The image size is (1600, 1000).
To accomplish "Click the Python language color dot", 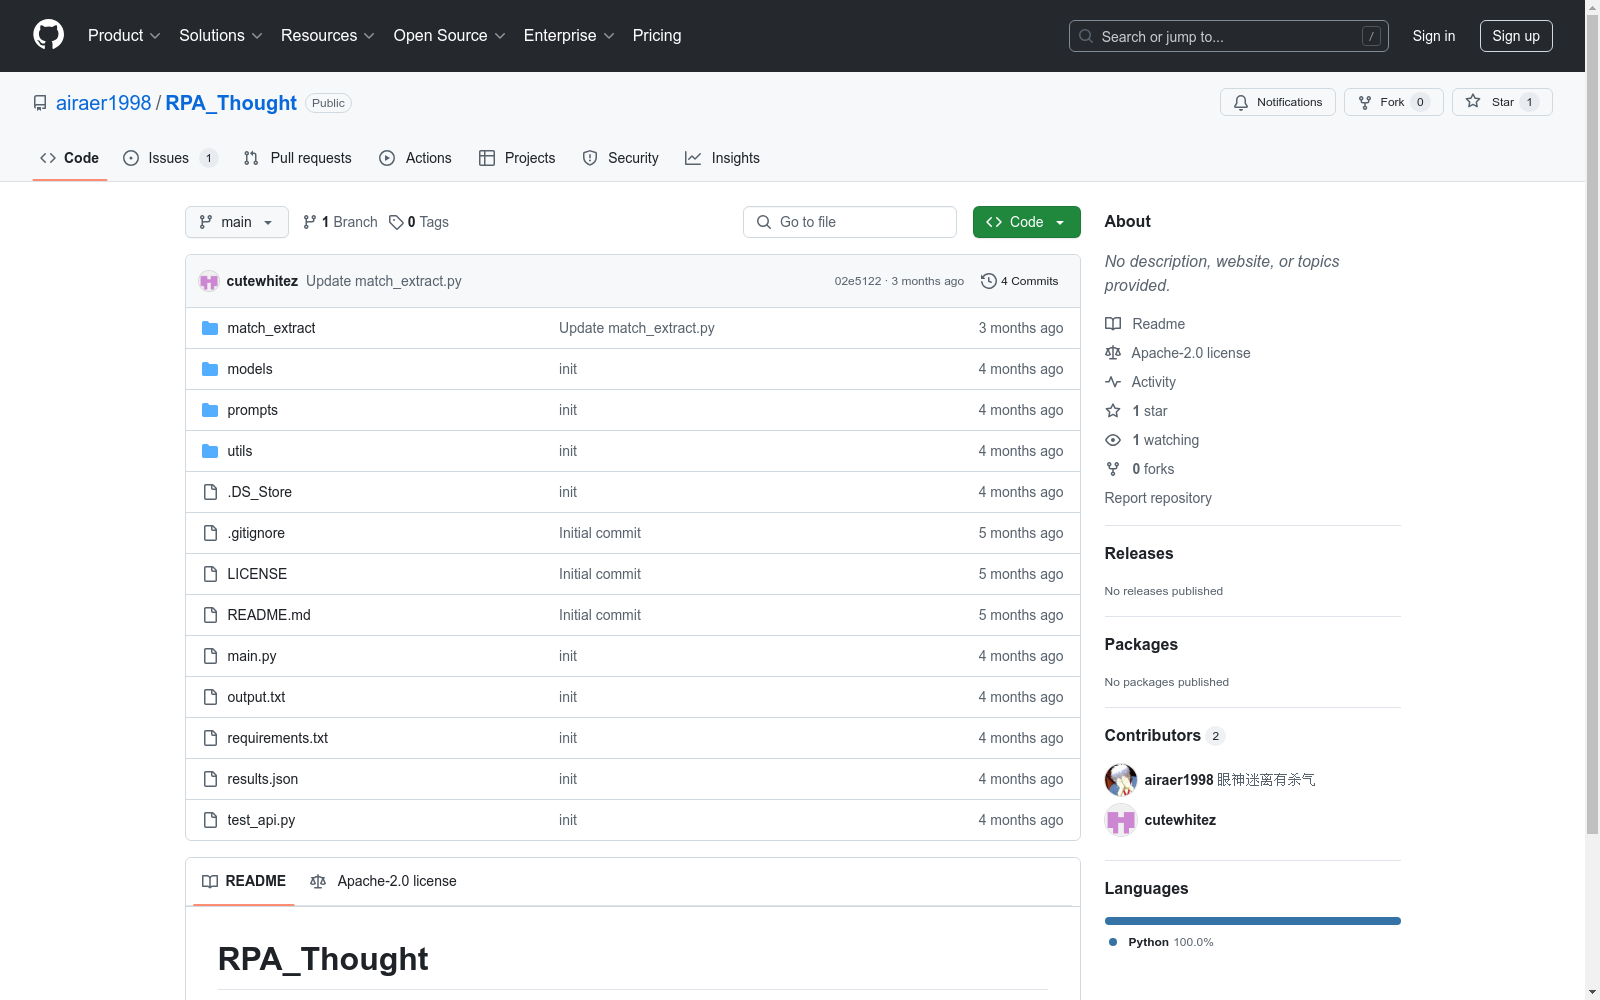I will [x=1113, y=942].
